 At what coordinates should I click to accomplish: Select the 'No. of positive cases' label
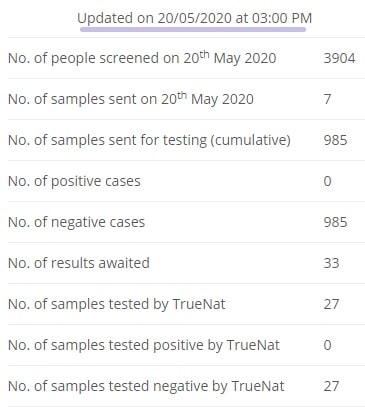pyautogui.click(x=74, y=181)
